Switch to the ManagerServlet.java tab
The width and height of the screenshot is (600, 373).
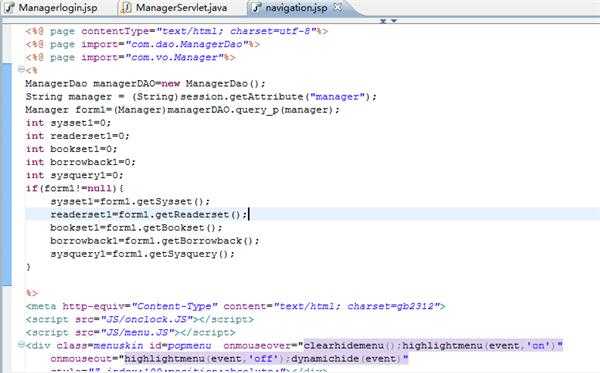point(181,8)
